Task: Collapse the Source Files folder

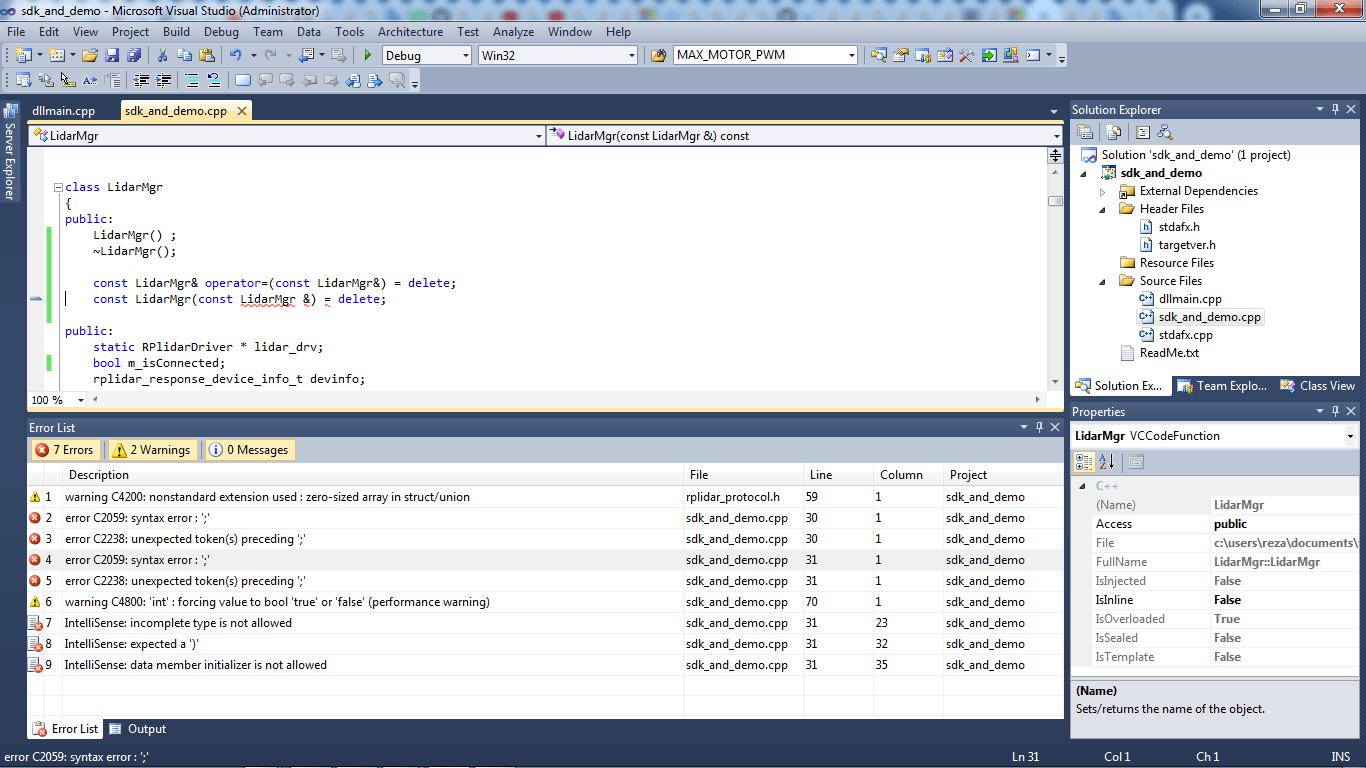Action: pyautogui.click(x=1103, y=280)
